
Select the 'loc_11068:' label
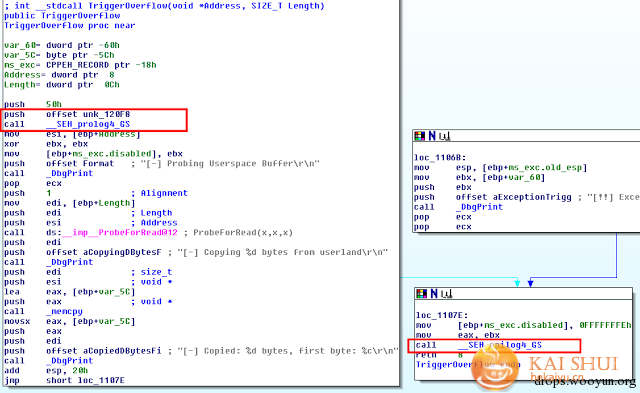[x=440, y=158]
